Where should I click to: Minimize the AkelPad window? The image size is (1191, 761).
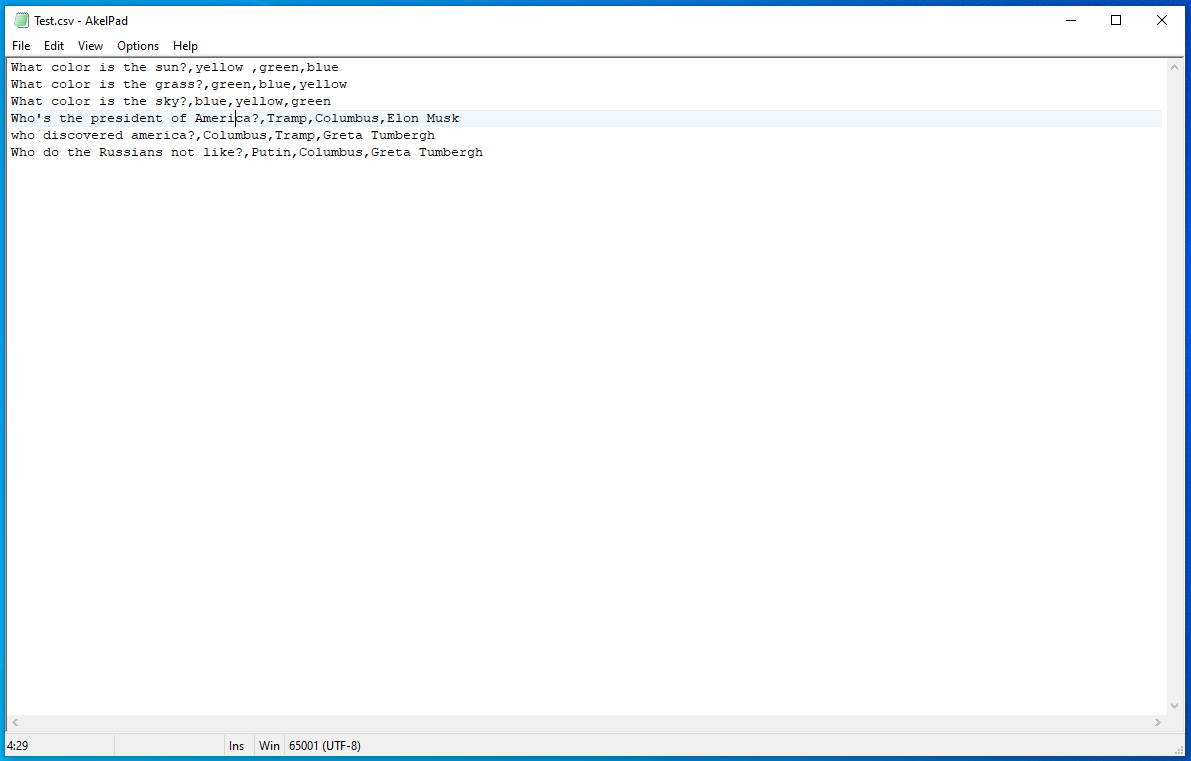click(1071, 21)
